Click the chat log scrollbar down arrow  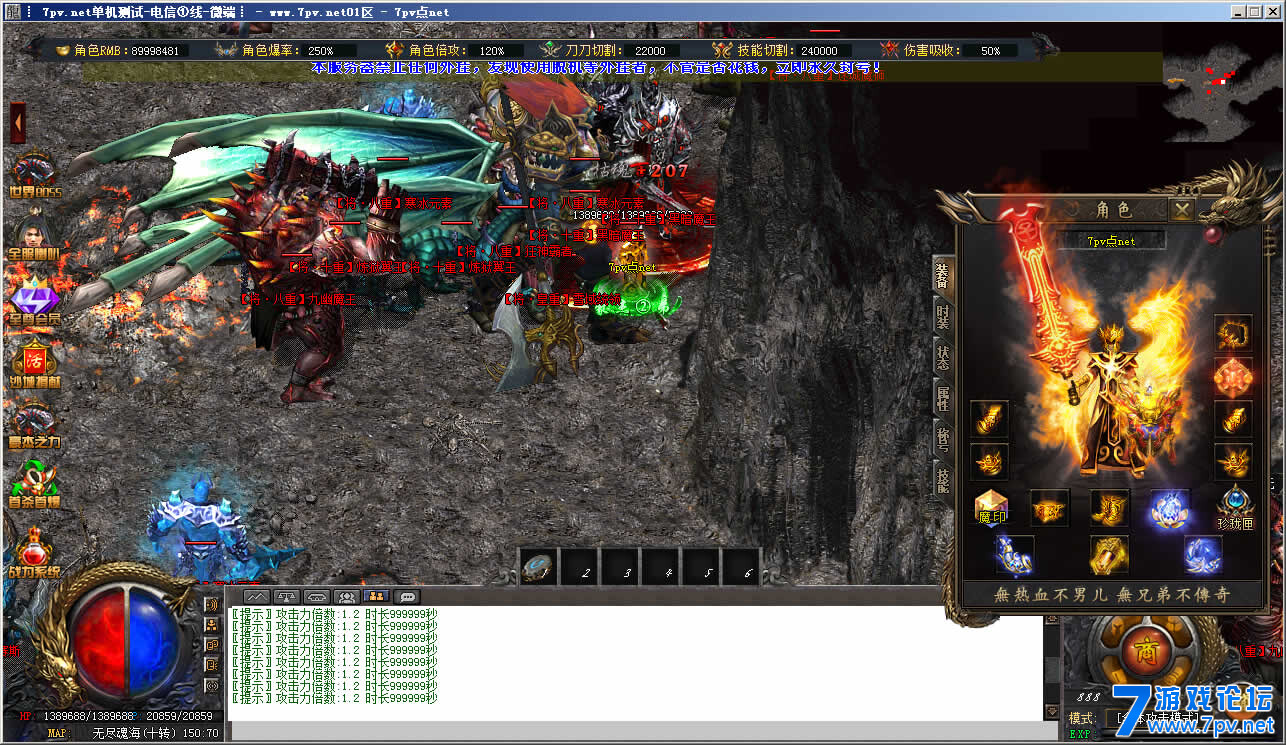tap(1051, 710)
